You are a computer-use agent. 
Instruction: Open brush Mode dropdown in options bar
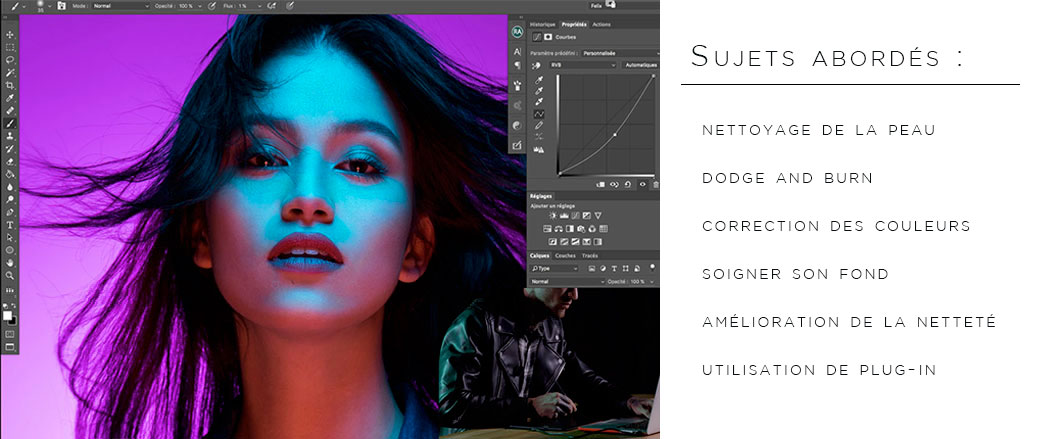click(121, 6)
